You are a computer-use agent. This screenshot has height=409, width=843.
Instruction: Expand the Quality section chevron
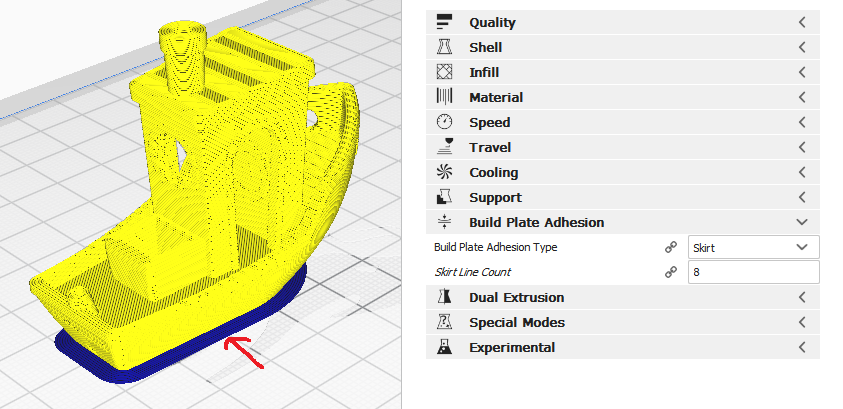pos(802,22)
